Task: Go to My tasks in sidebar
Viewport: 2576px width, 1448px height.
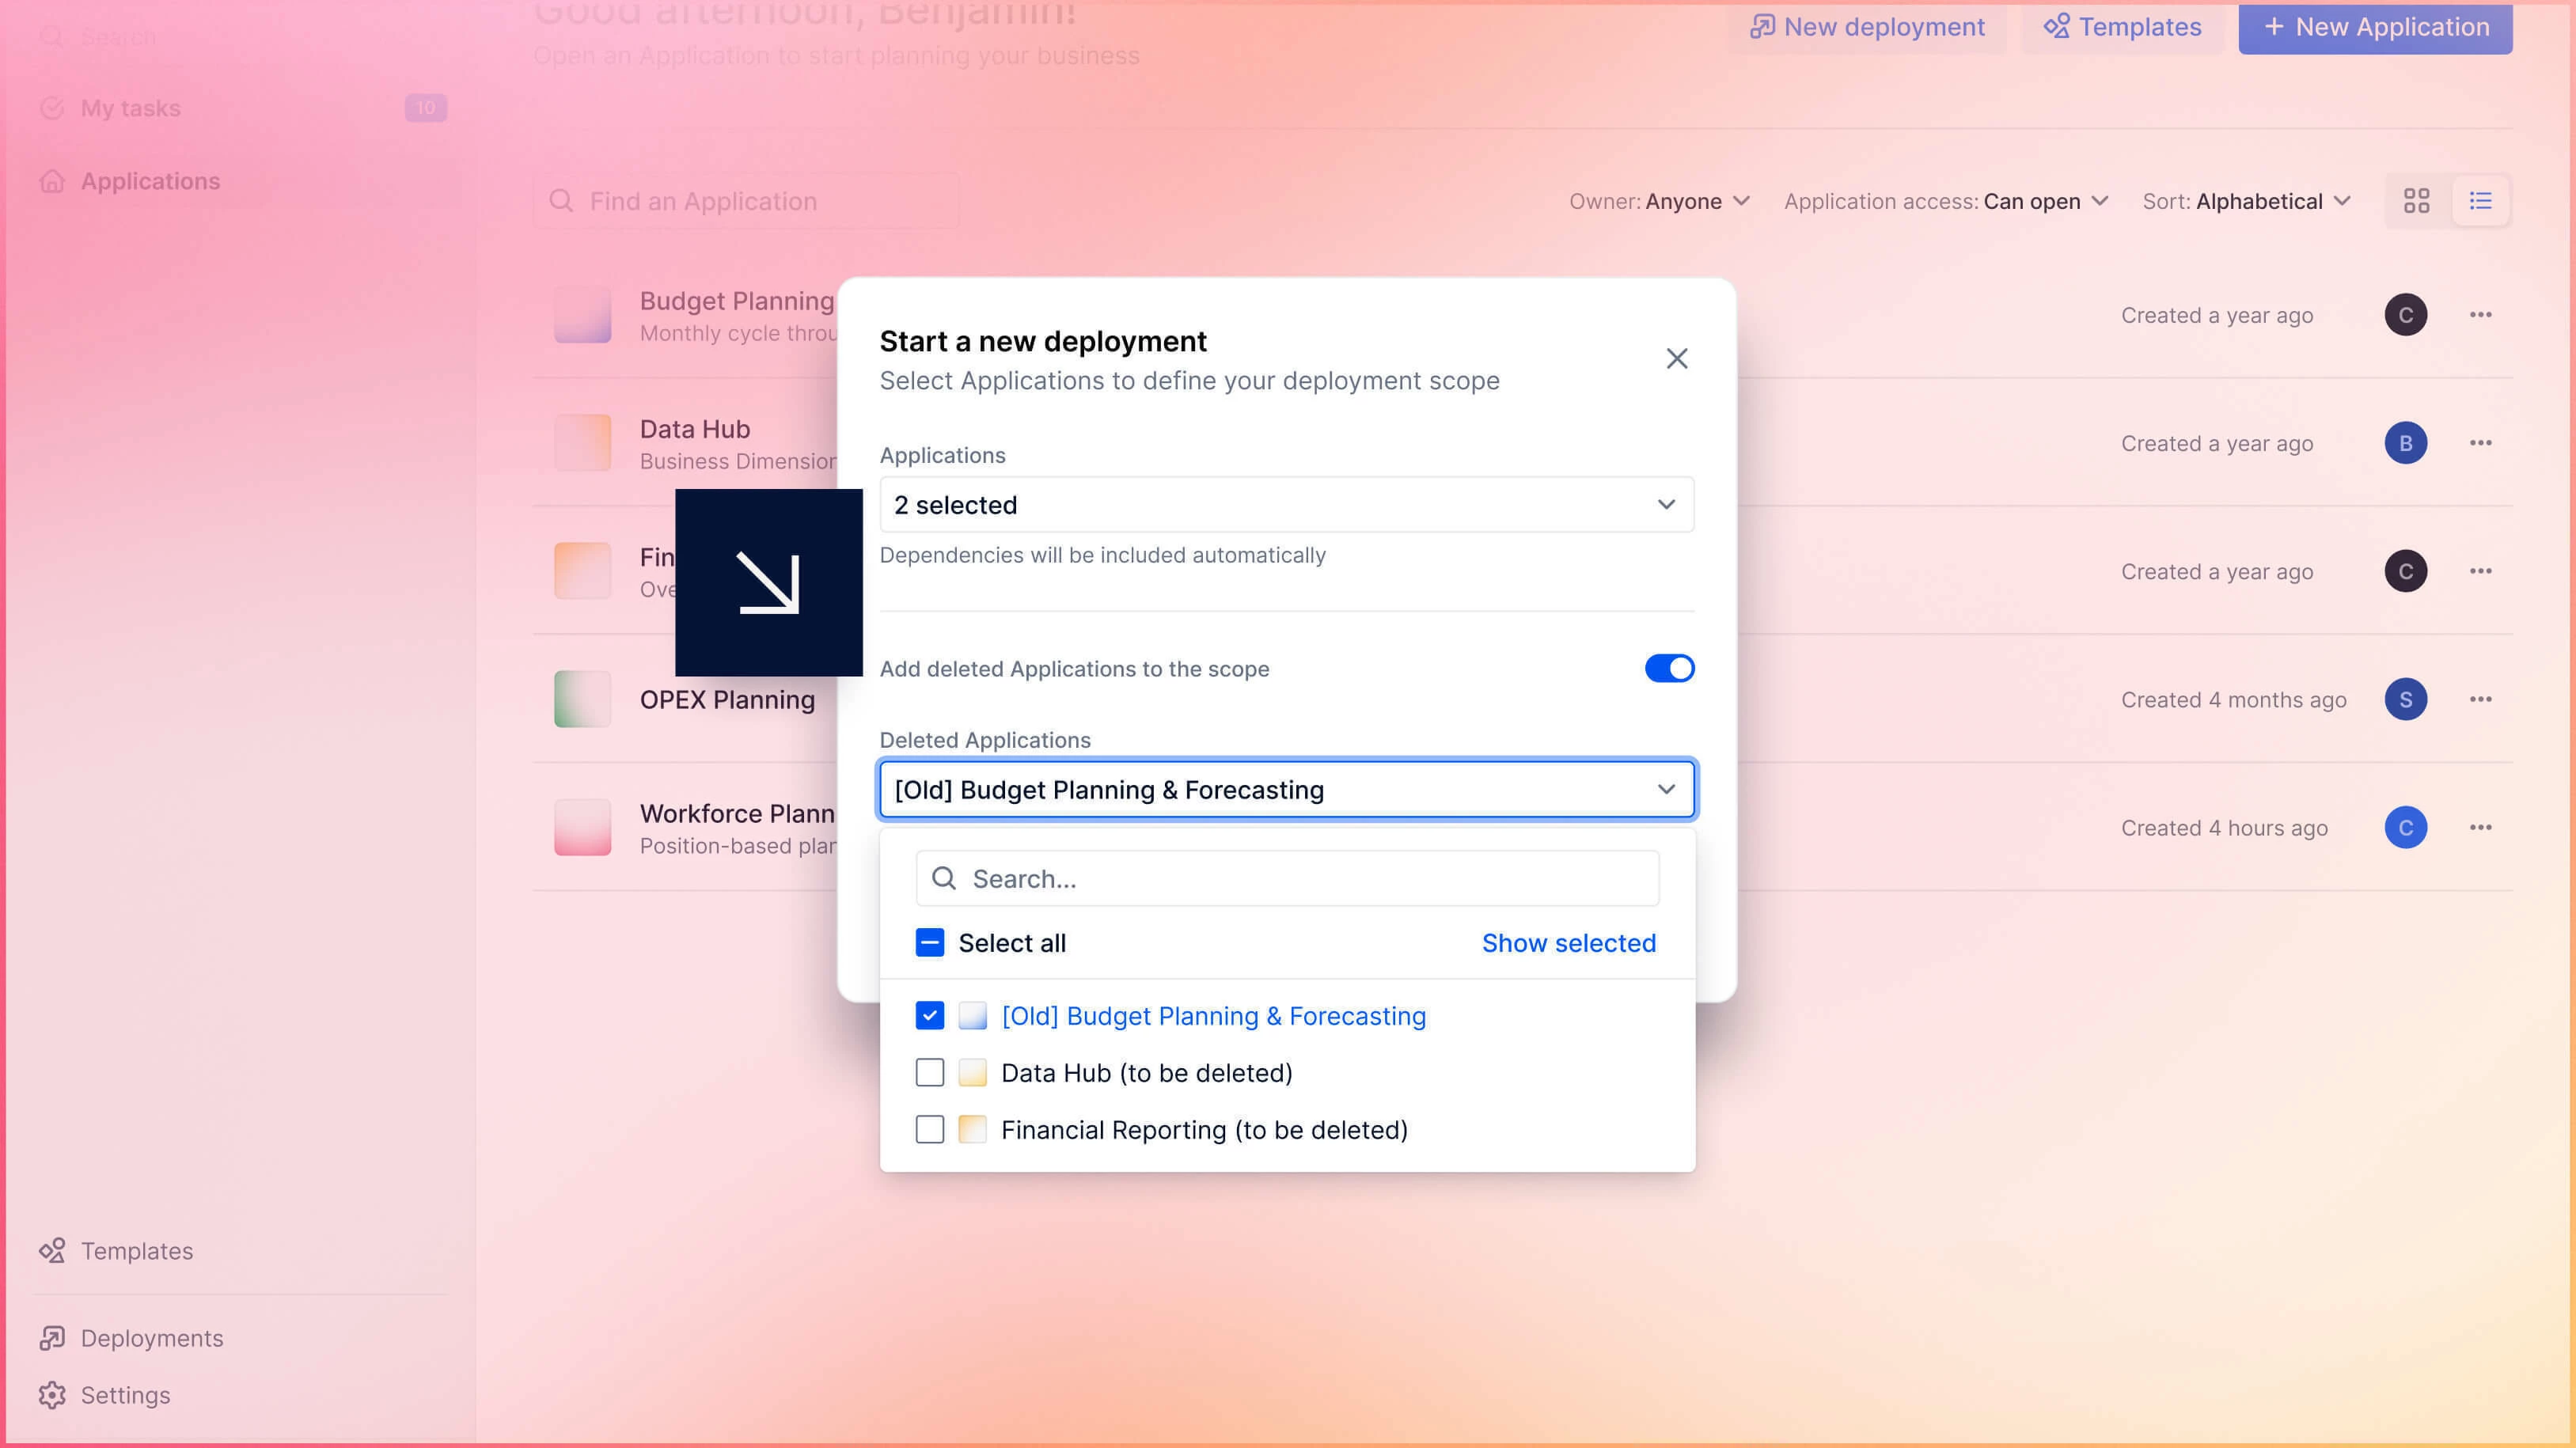Action: coord(130,108)
